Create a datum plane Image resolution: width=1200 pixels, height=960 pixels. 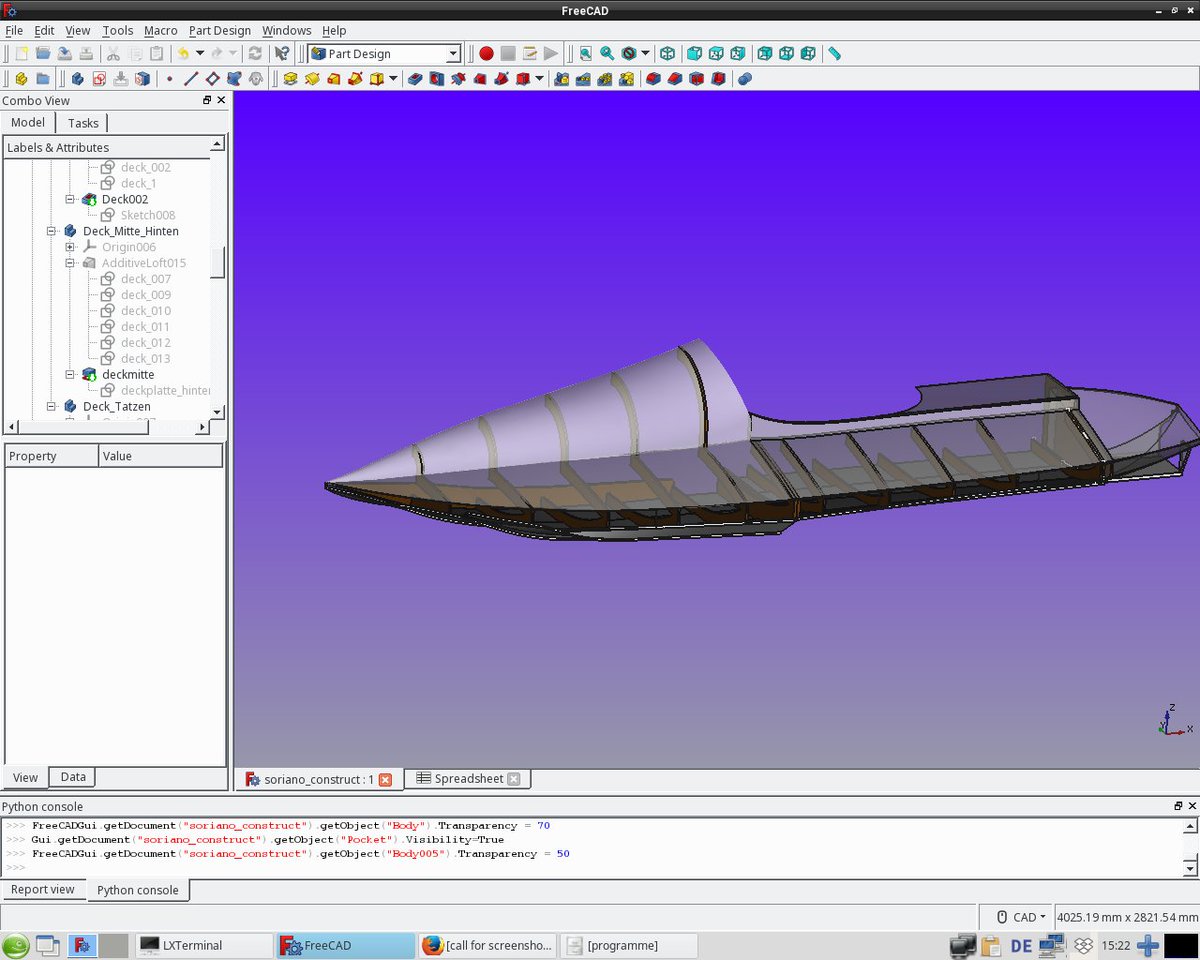(x=213, y=78)
